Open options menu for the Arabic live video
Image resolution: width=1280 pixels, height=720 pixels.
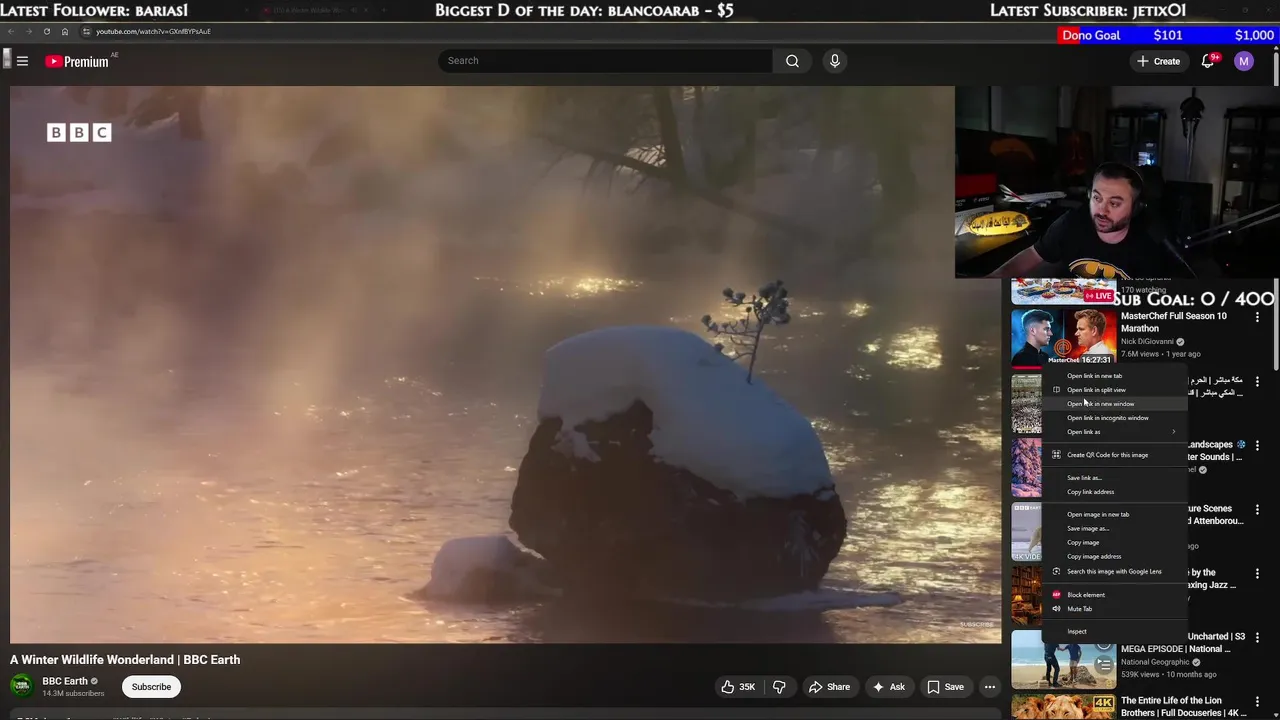(x=1257, y=381)
